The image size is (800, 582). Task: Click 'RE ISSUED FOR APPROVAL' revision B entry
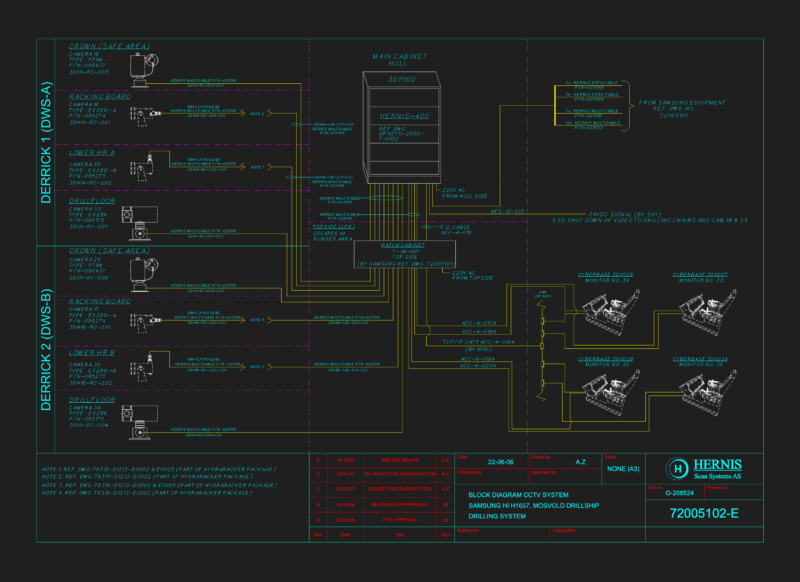pyautogui.click(x=399, y=504)
